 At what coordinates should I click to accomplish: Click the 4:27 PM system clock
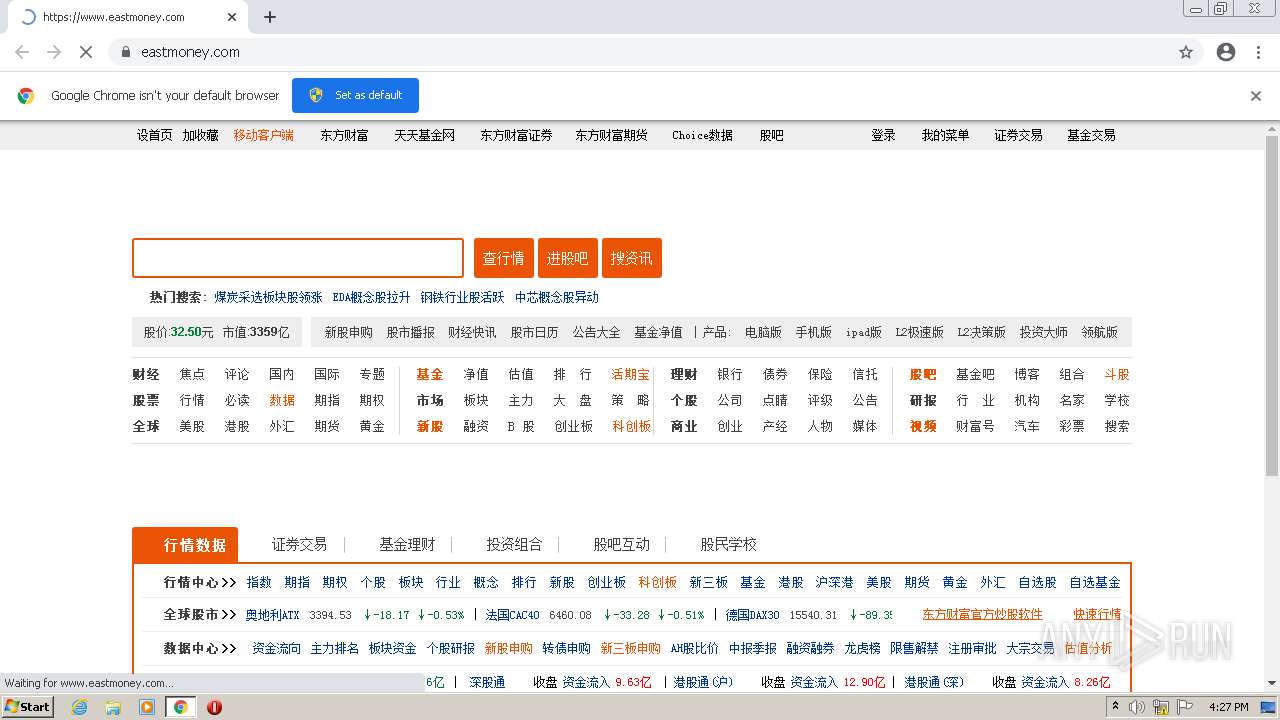[1228, 707]
